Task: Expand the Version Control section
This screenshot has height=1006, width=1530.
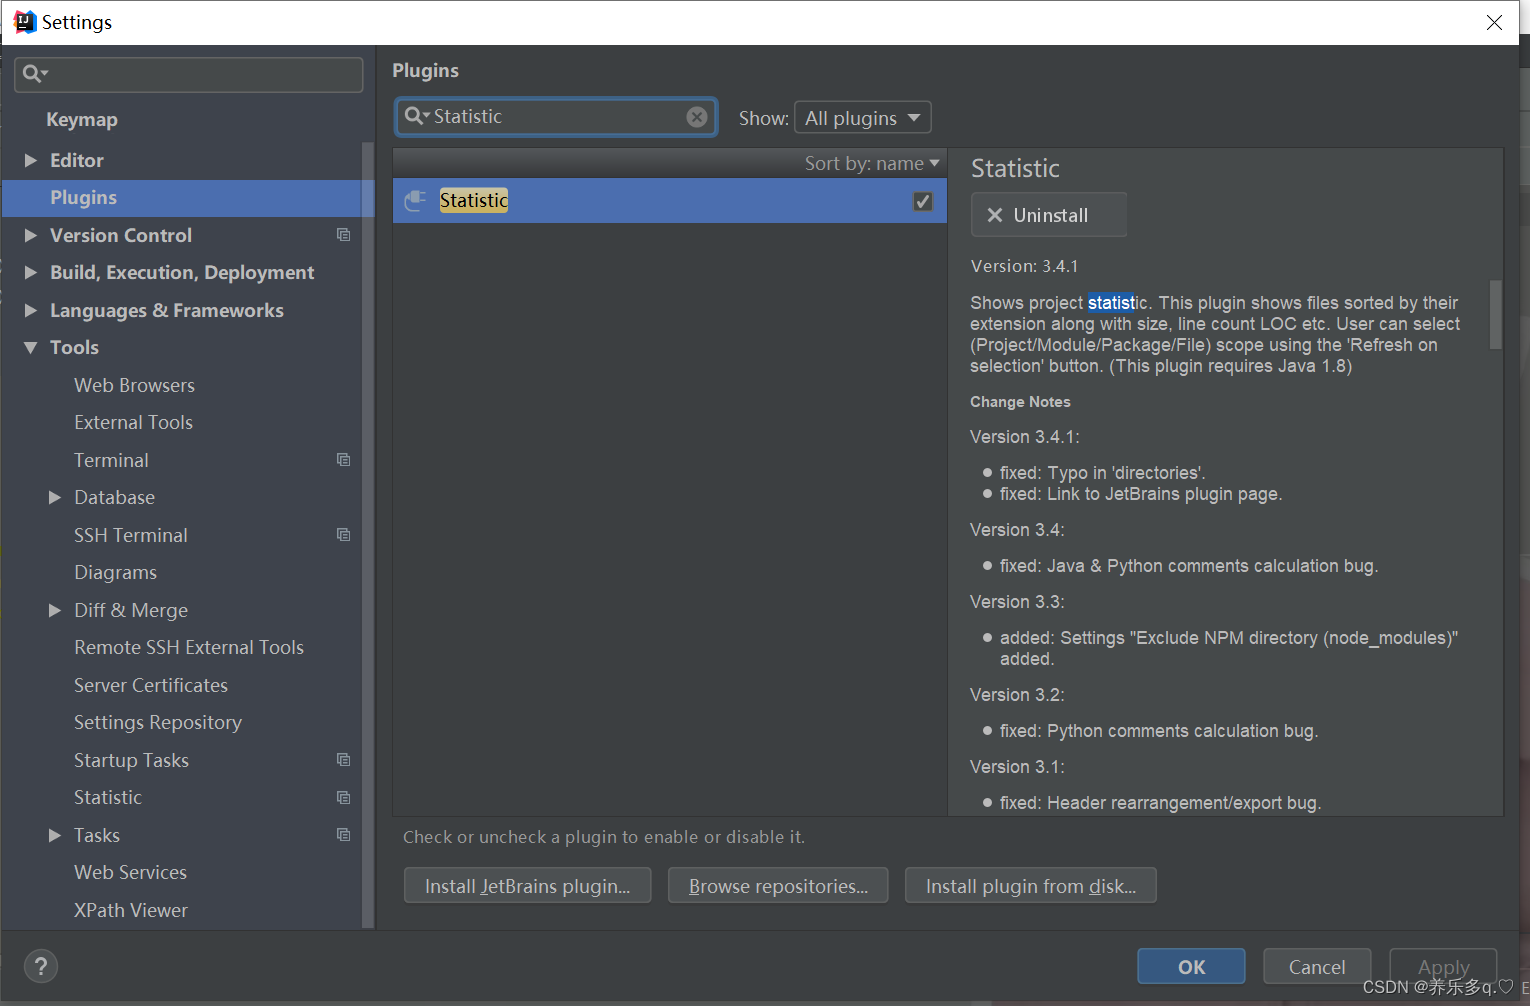Action: click(x=31, y=235)
